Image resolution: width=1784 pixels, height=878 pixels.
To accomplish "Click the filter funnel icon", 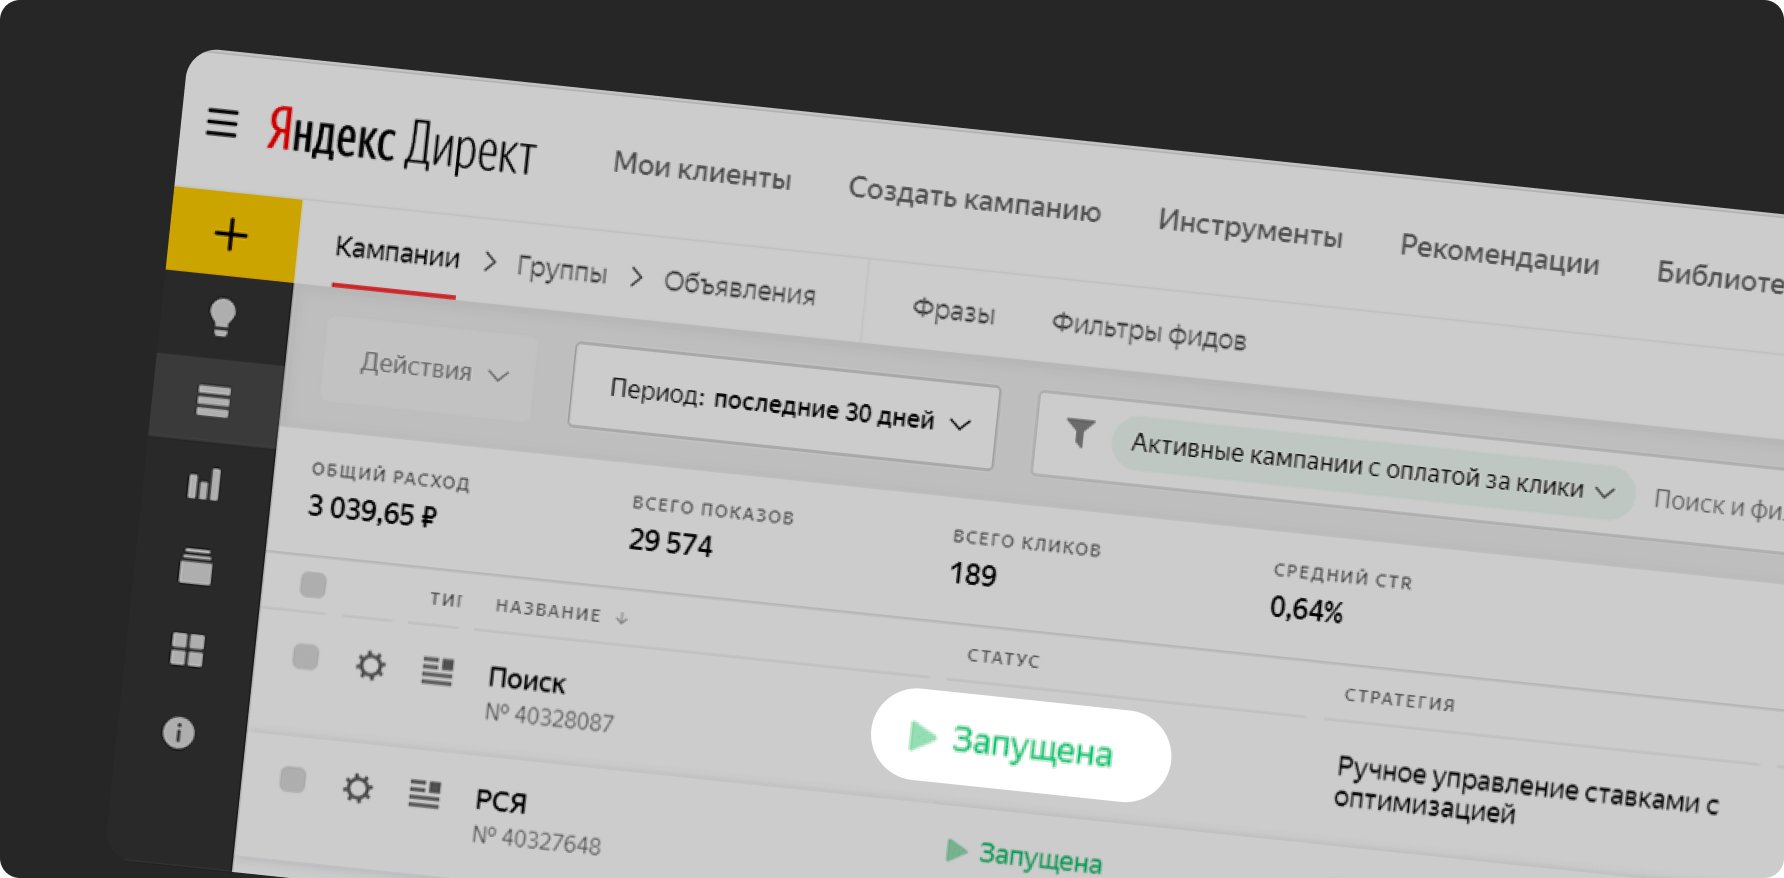I will pos(1080,433).
